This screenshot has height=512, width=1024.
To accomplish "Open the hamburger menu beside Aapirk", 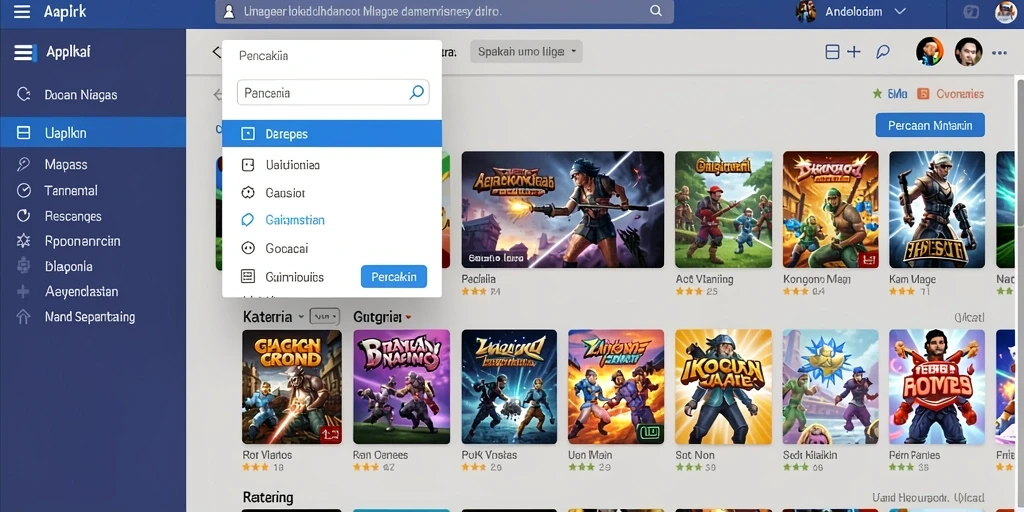I will [22, 12].
